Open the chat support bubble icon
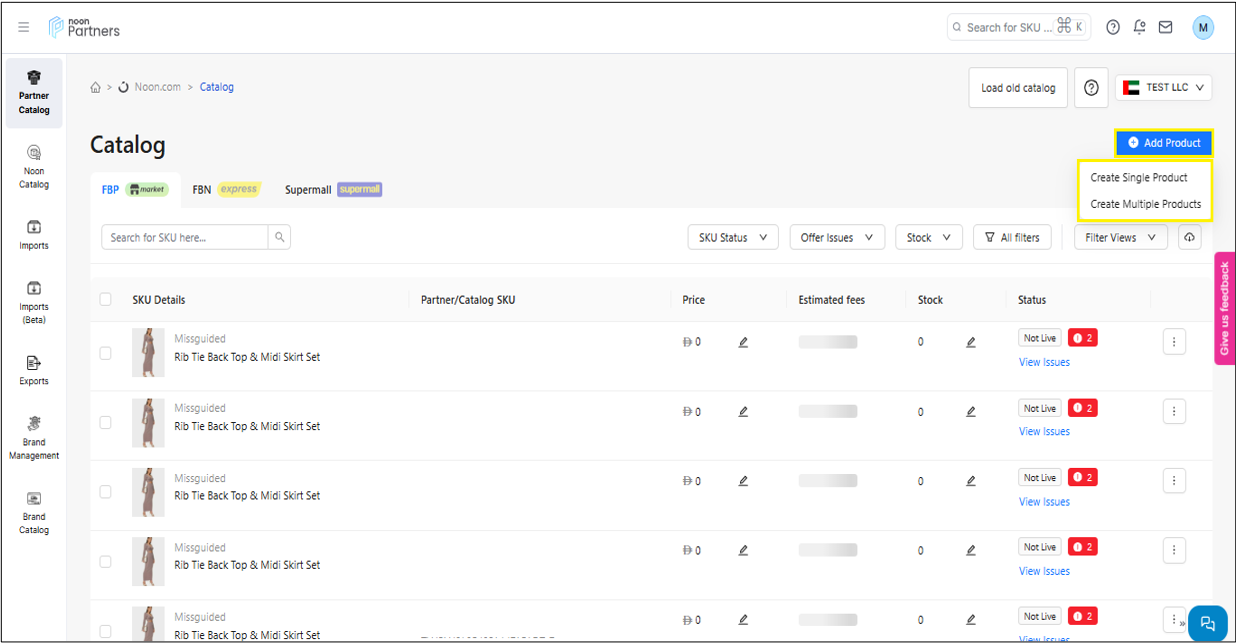1236x643 pixels. (x=1207, y=624)
